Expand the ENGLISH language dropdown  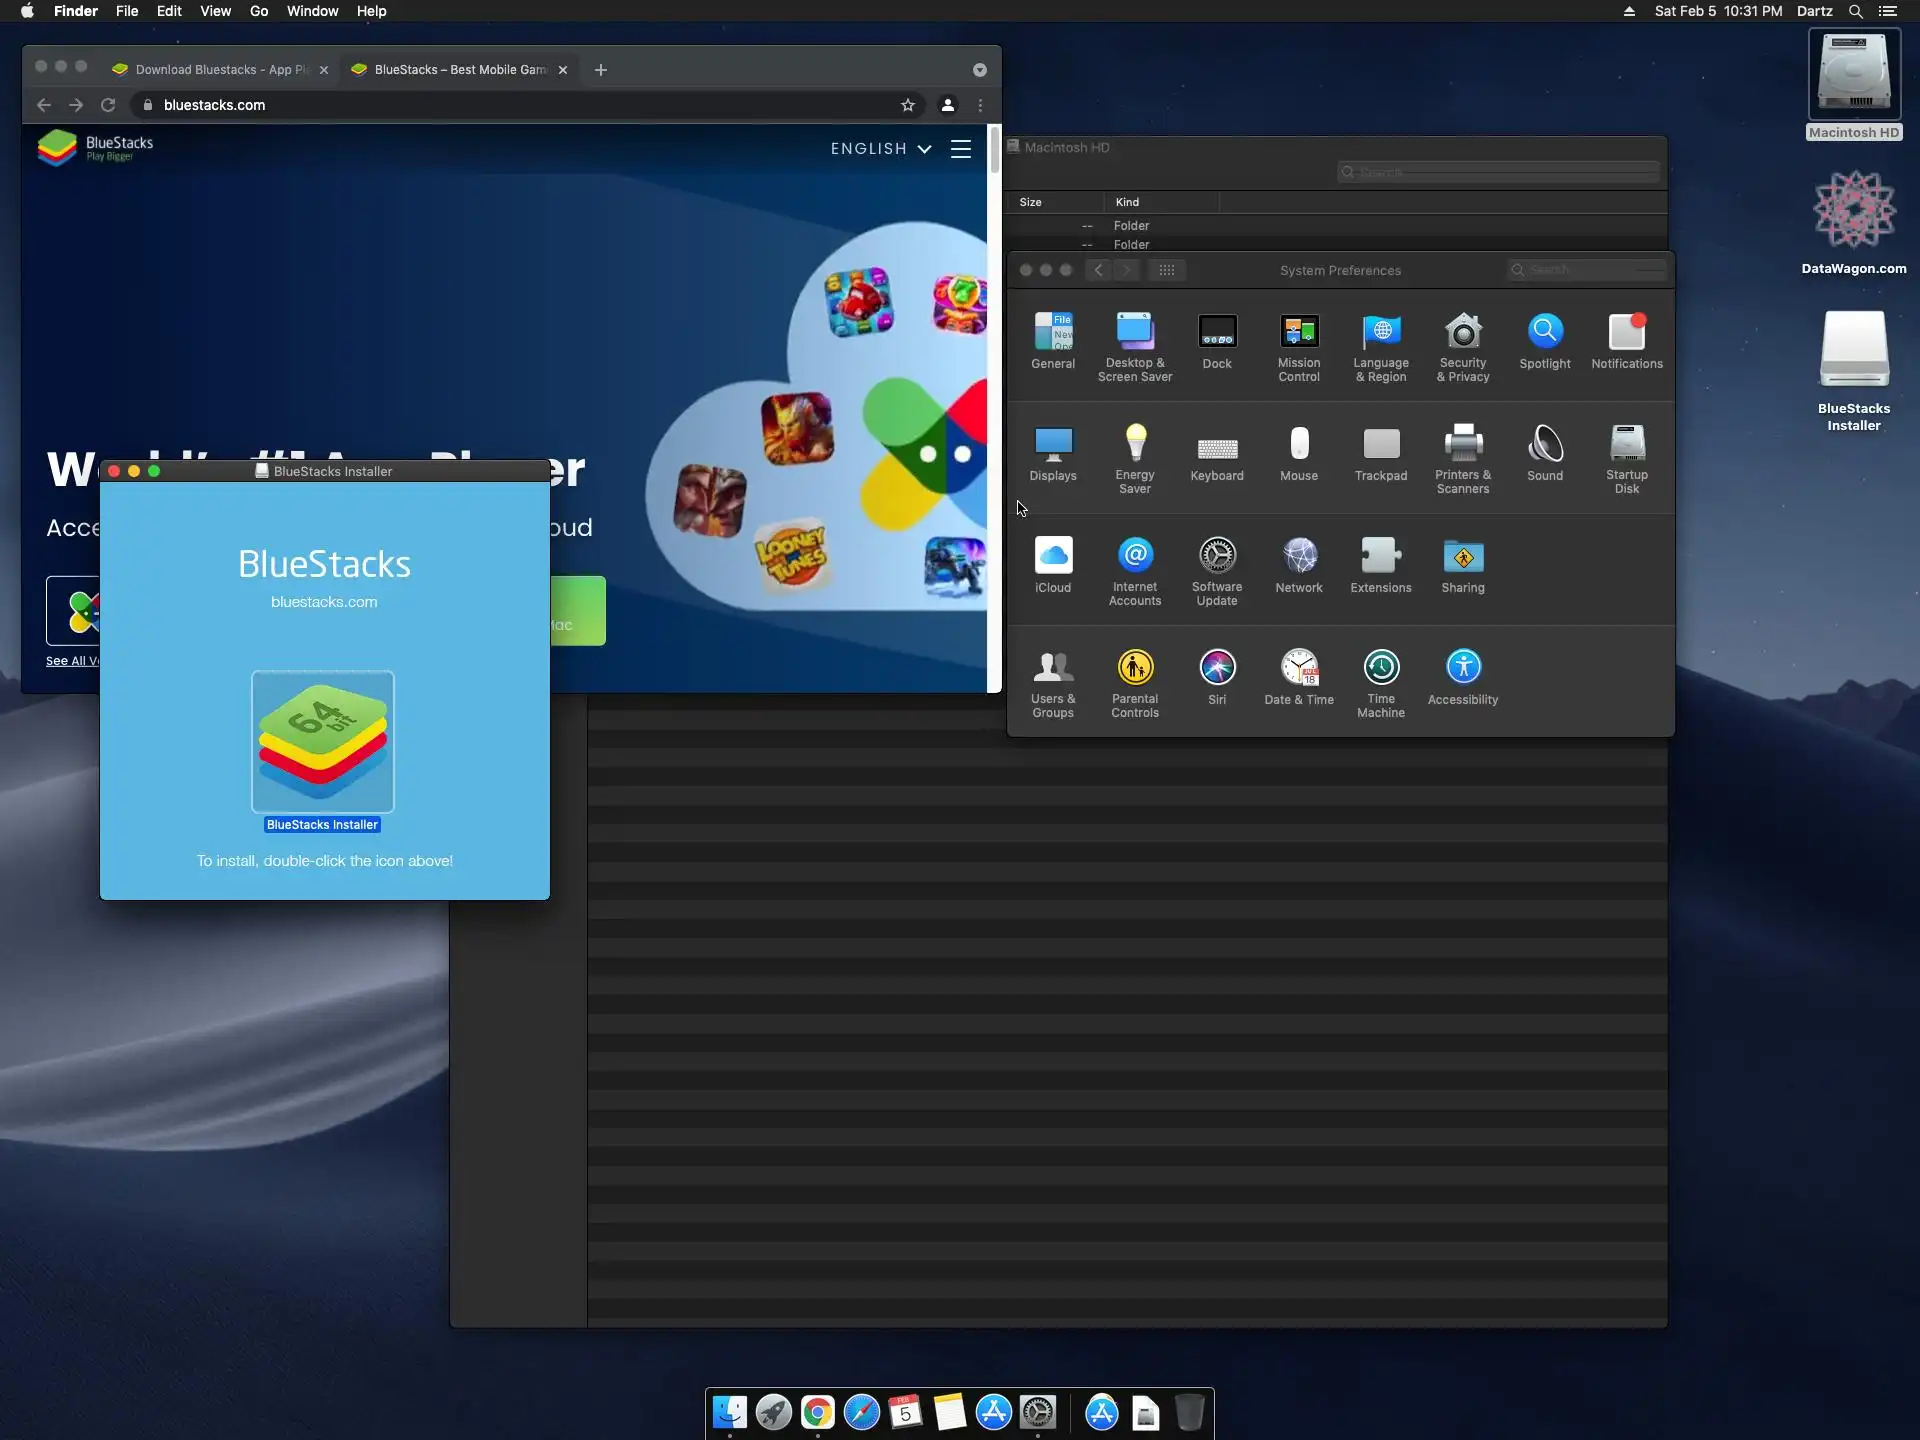[x=881, y=149]
